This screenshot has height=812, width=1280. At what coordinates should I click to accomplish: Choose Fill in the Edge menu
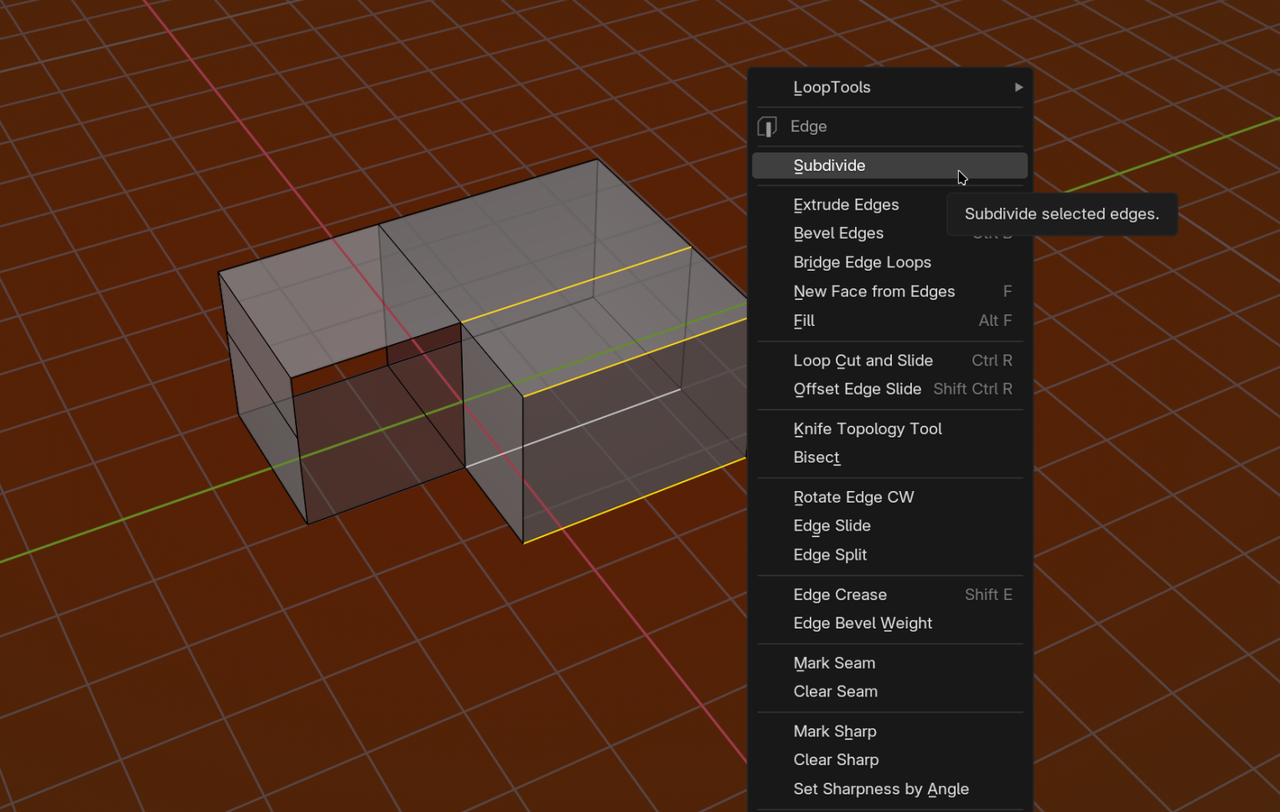(x=890, y=321)
